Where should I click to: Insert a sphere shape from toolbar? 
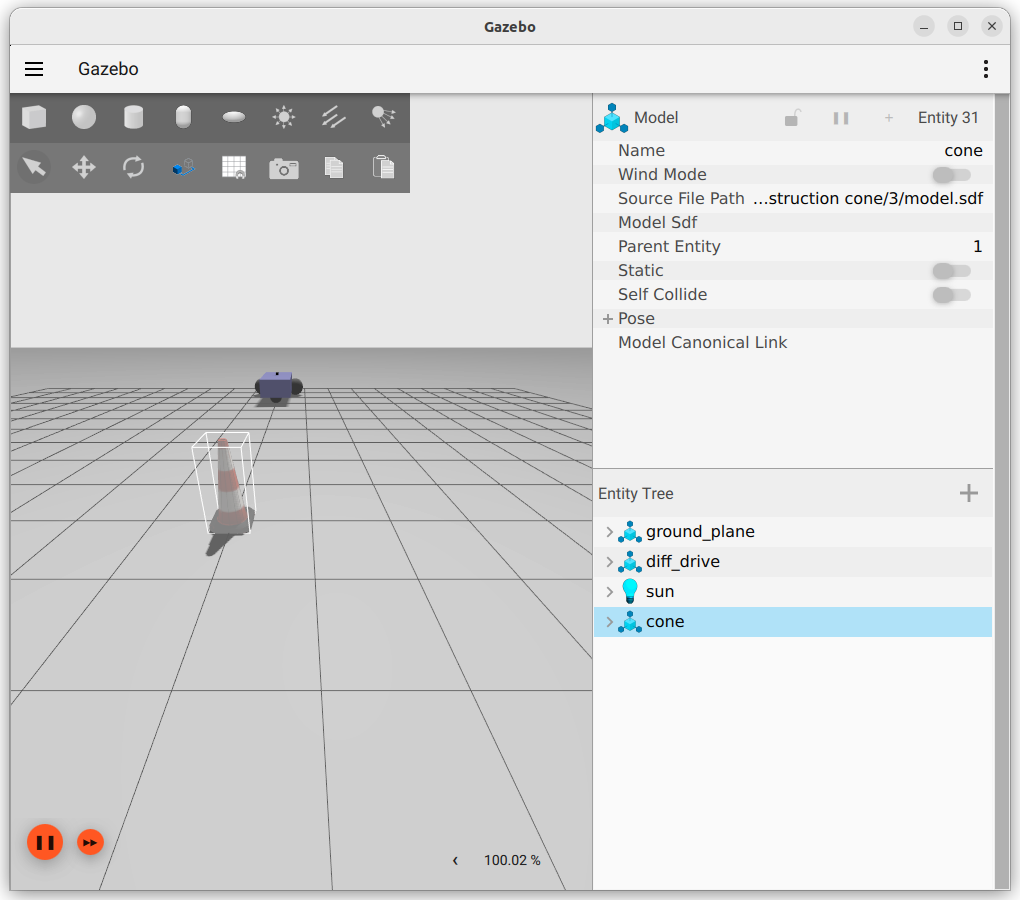(84, 118)
